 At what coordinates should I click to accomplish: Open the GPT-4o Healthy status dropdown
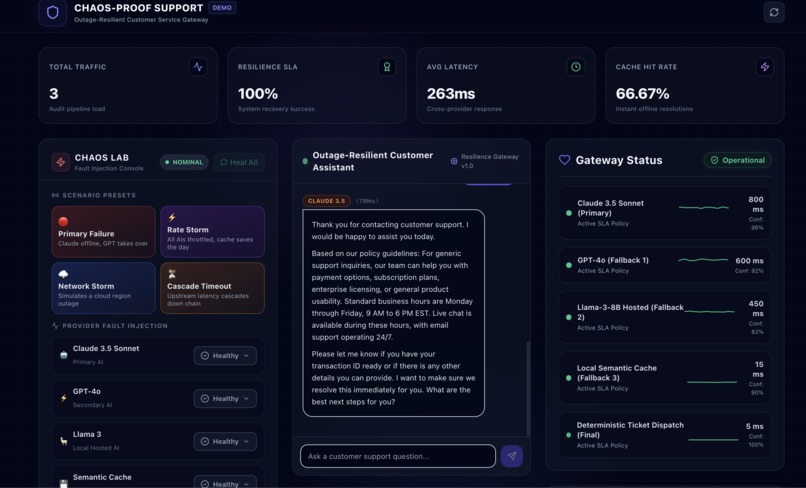[x=225, y=399]
